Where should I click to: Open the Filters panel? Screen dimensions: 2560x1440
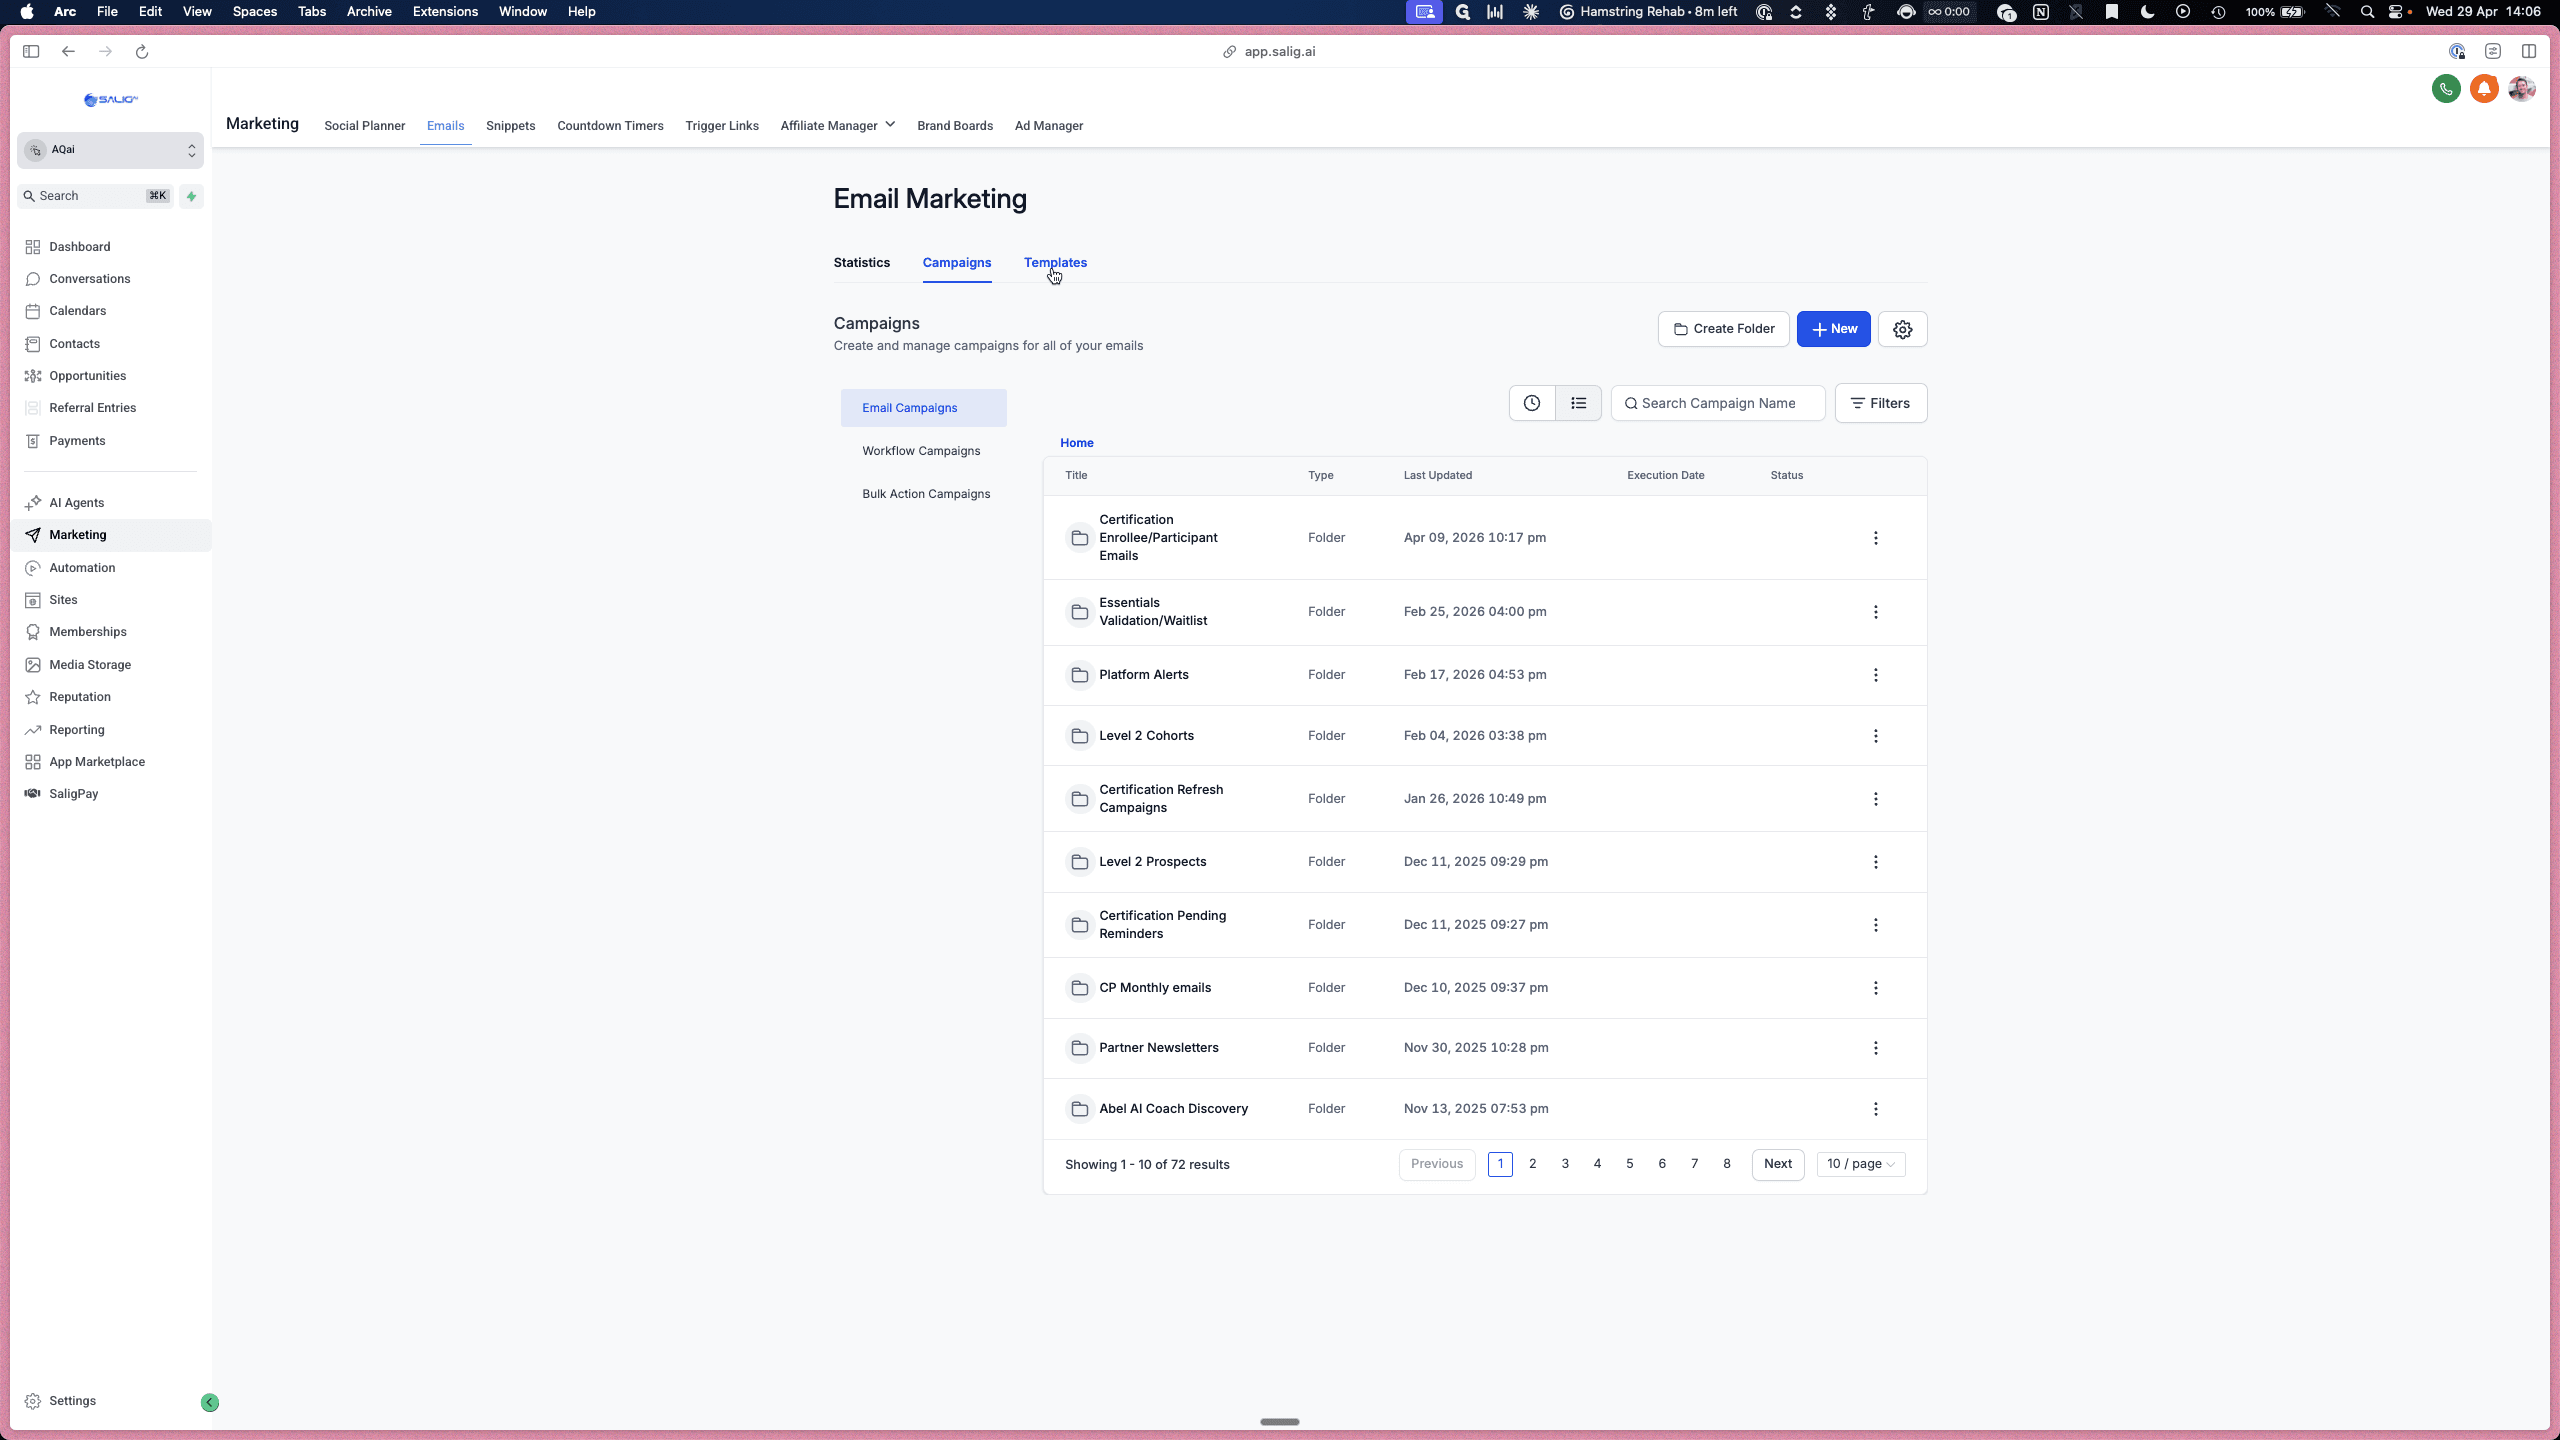(x=1880, y=403)
